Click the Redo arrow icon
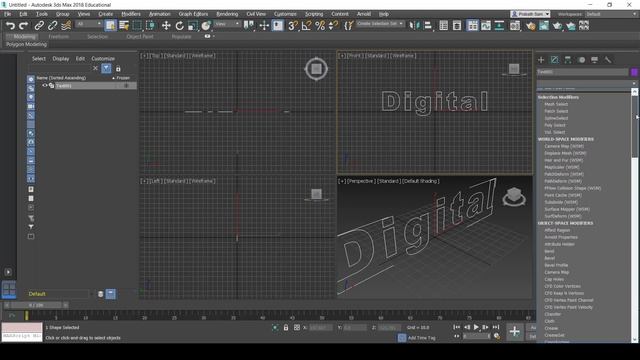This screenshot has height=360, width=640. 23,26
